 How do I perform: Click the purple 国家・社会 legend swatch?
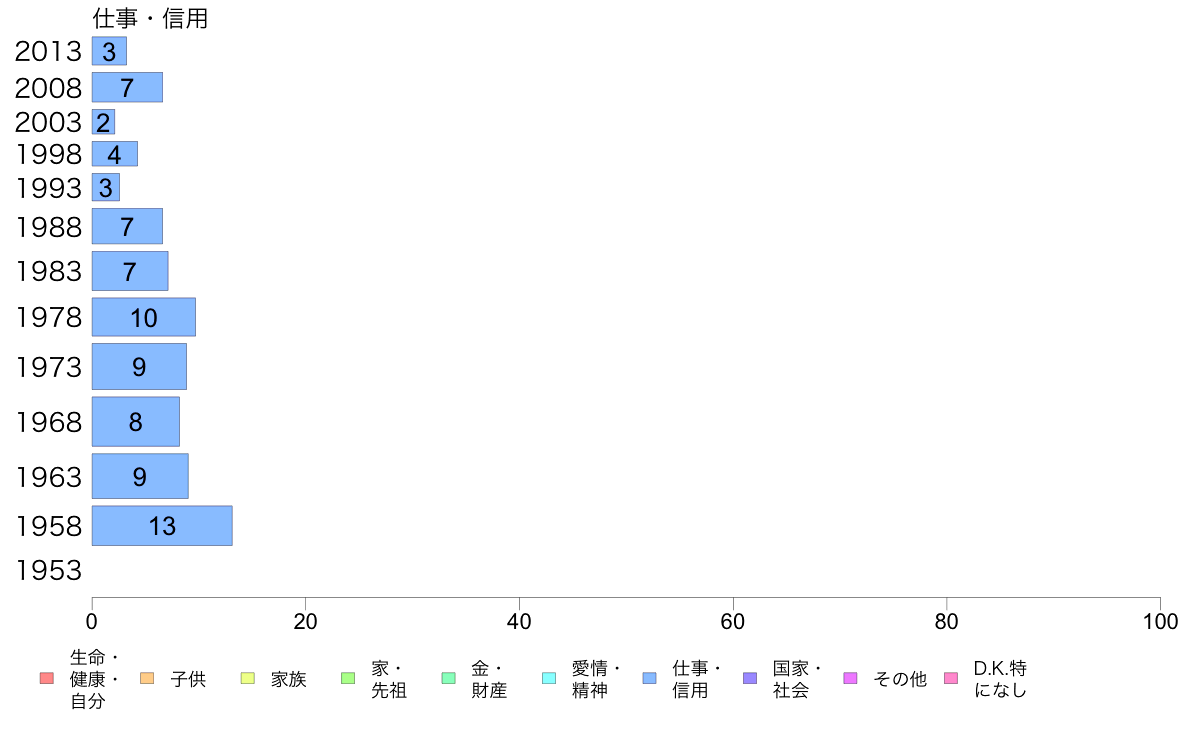click(750, 678)
